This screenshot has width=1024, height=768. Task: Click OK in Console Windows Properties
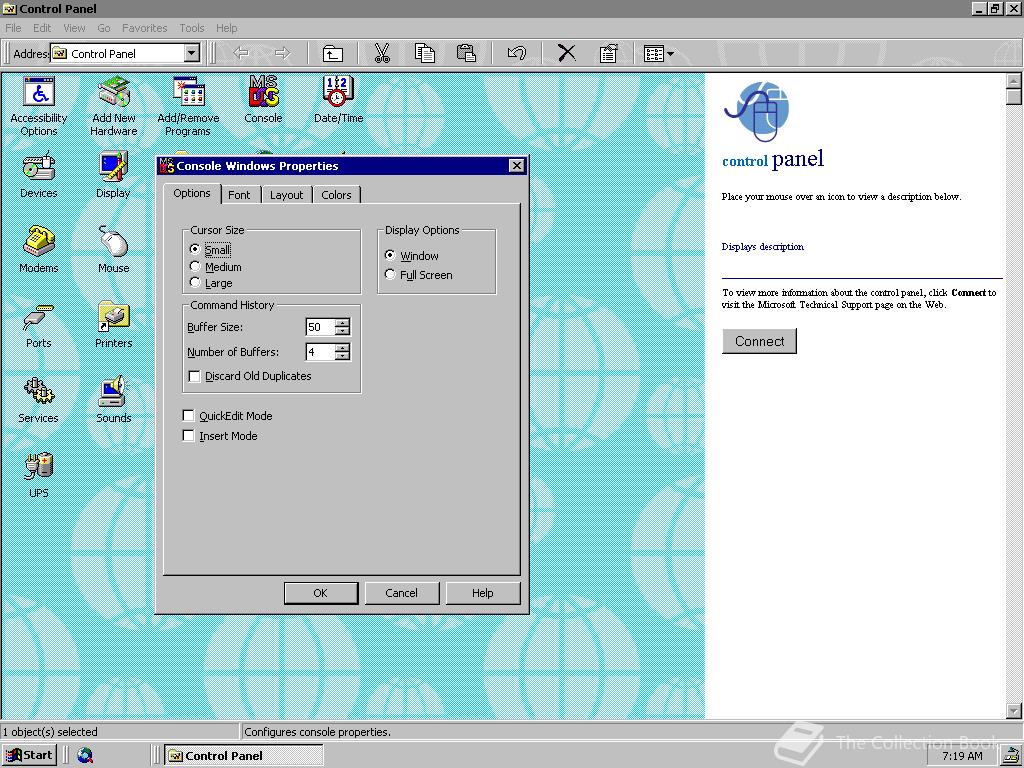(321, 593)
